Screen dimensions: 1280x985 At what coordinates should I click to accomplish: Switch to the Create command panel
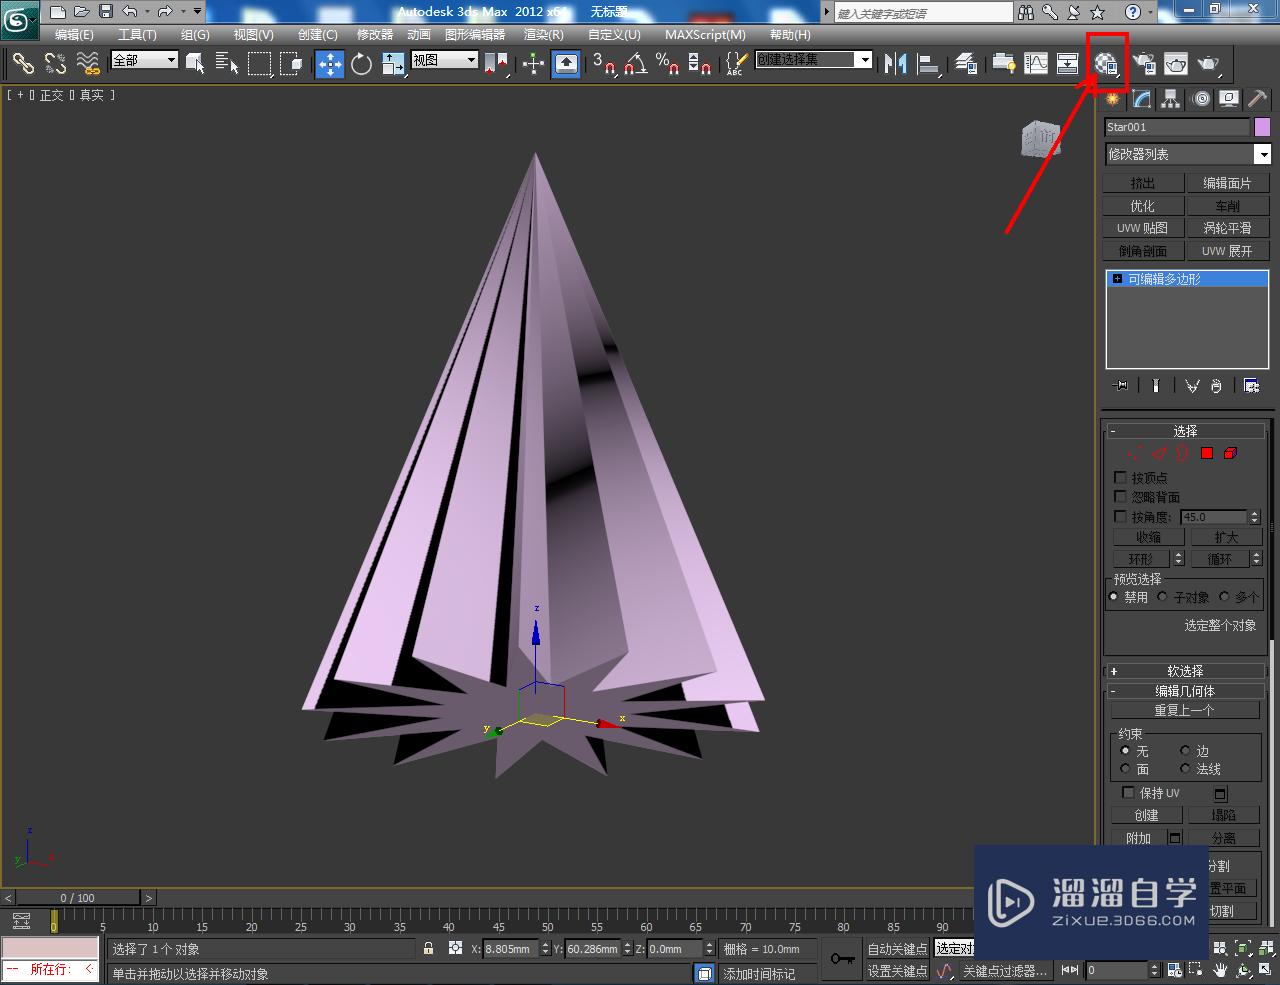click(x=1113, y=99)
